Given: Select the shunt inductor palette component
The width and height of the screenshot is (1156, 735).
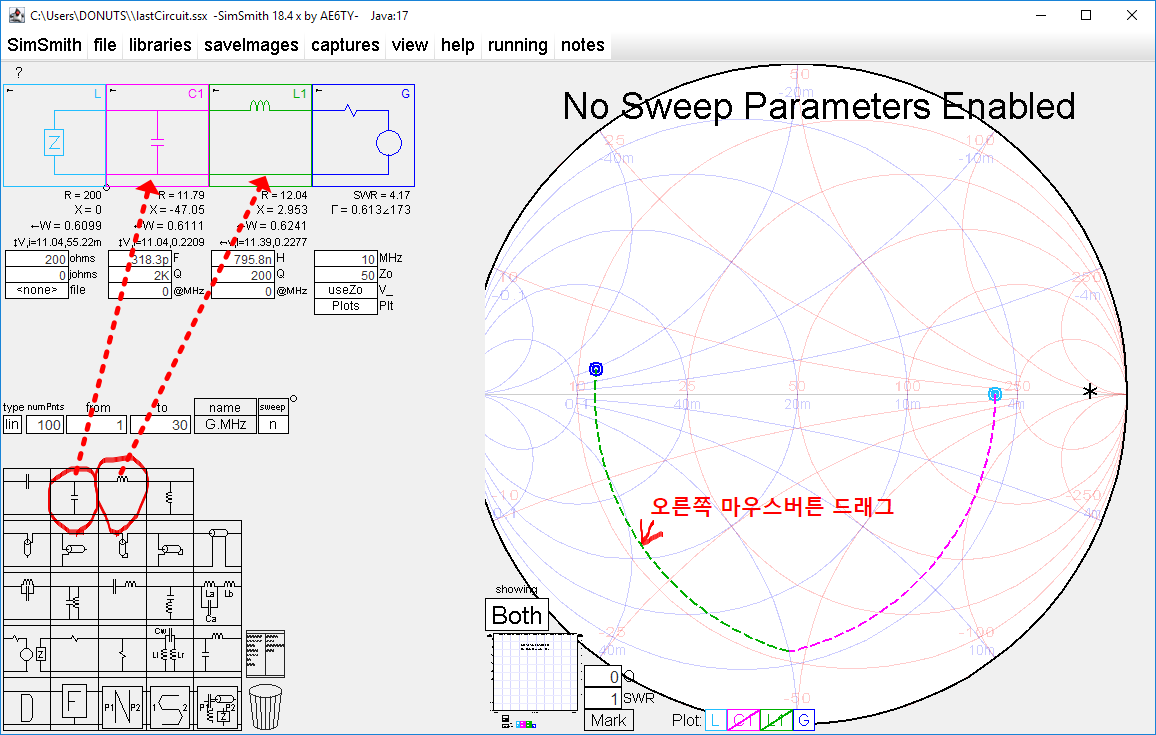Looking at the screenshot, I should (x=170, y=492).
